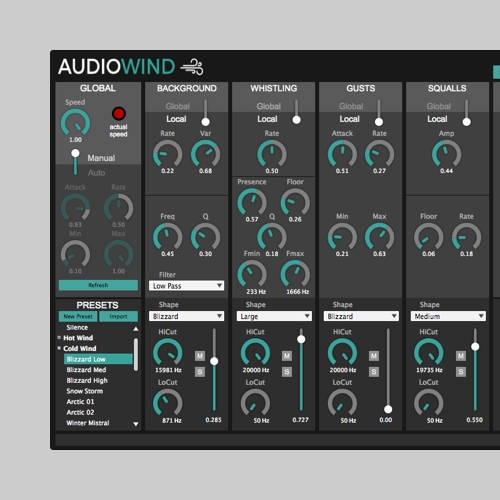This screenshot has height=500, width=500.
Task: Click the Whistling Fmax knob
Action: (295, 274)
